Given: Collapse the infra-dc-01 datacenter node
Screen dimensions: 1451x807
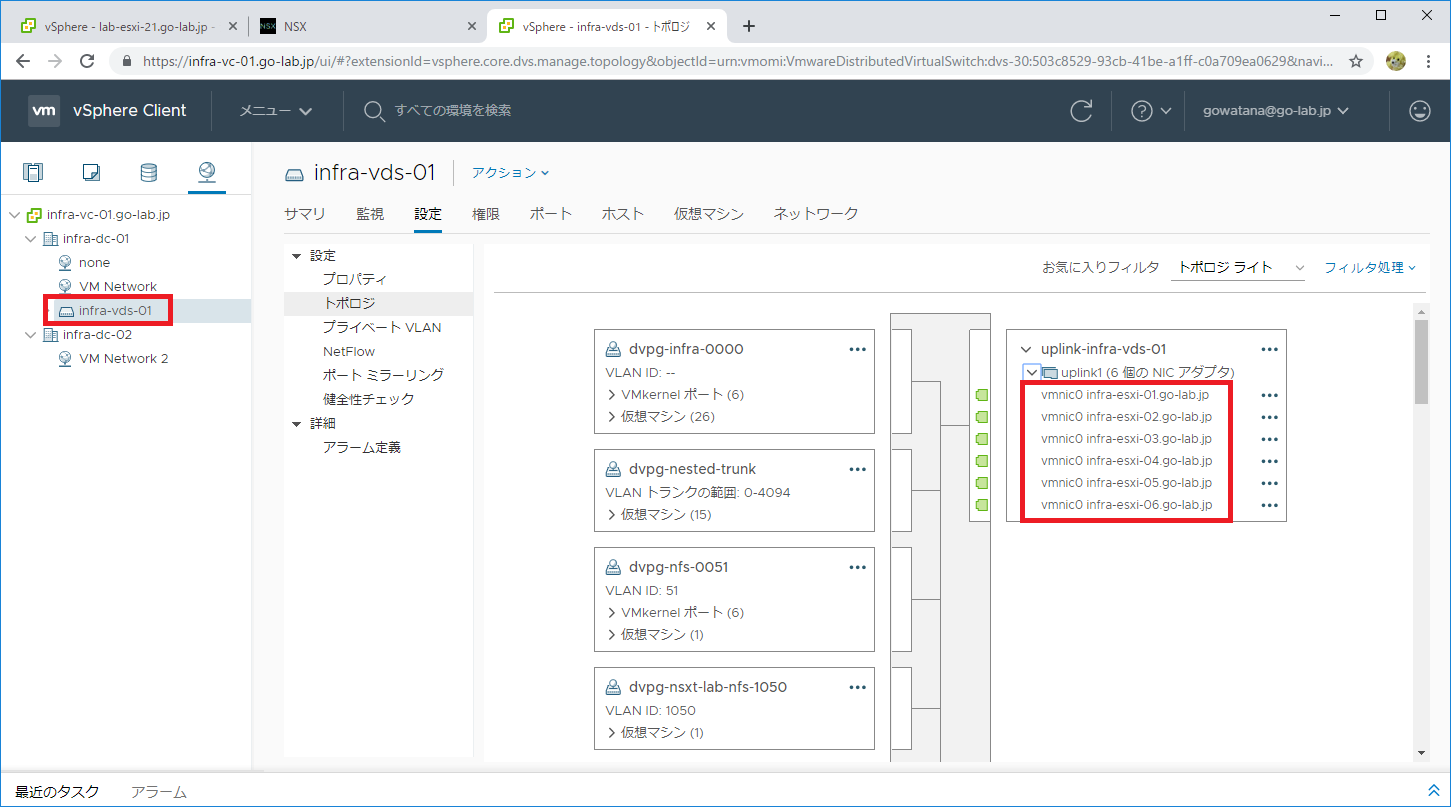Looking at the screenshot, I should click(30, 239).
